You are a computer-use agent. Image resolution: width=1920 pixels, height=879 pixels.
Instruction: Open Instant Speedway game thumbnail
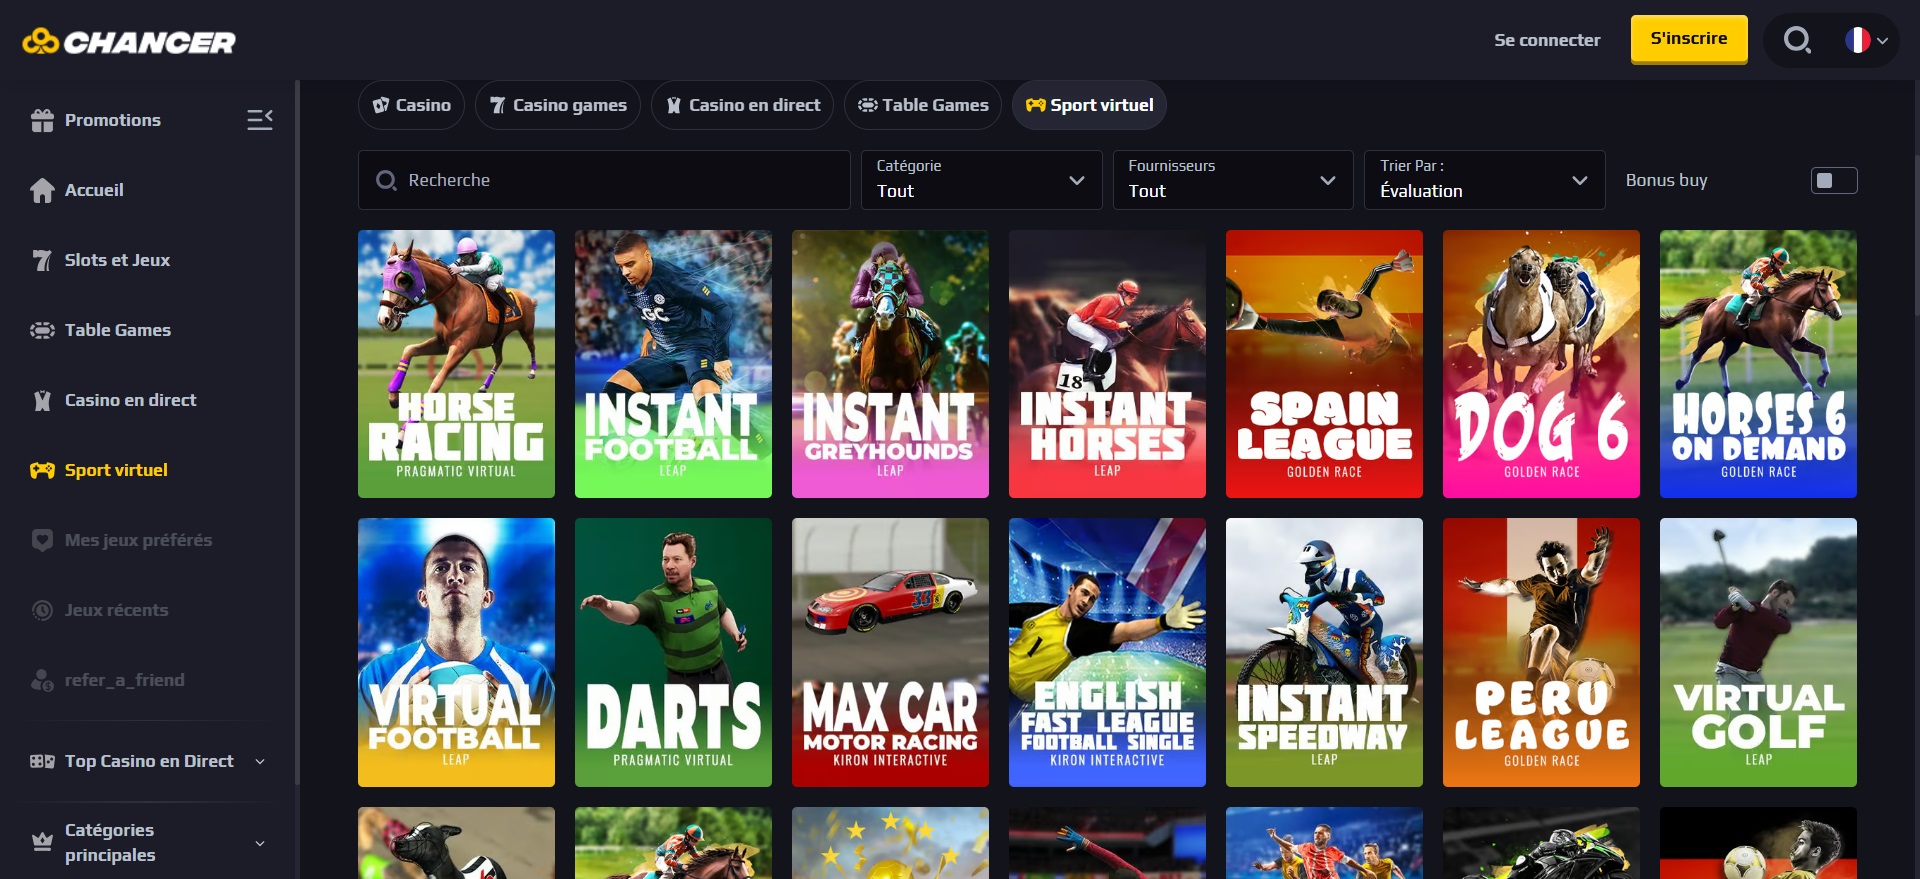click(x=1324, y=652)
